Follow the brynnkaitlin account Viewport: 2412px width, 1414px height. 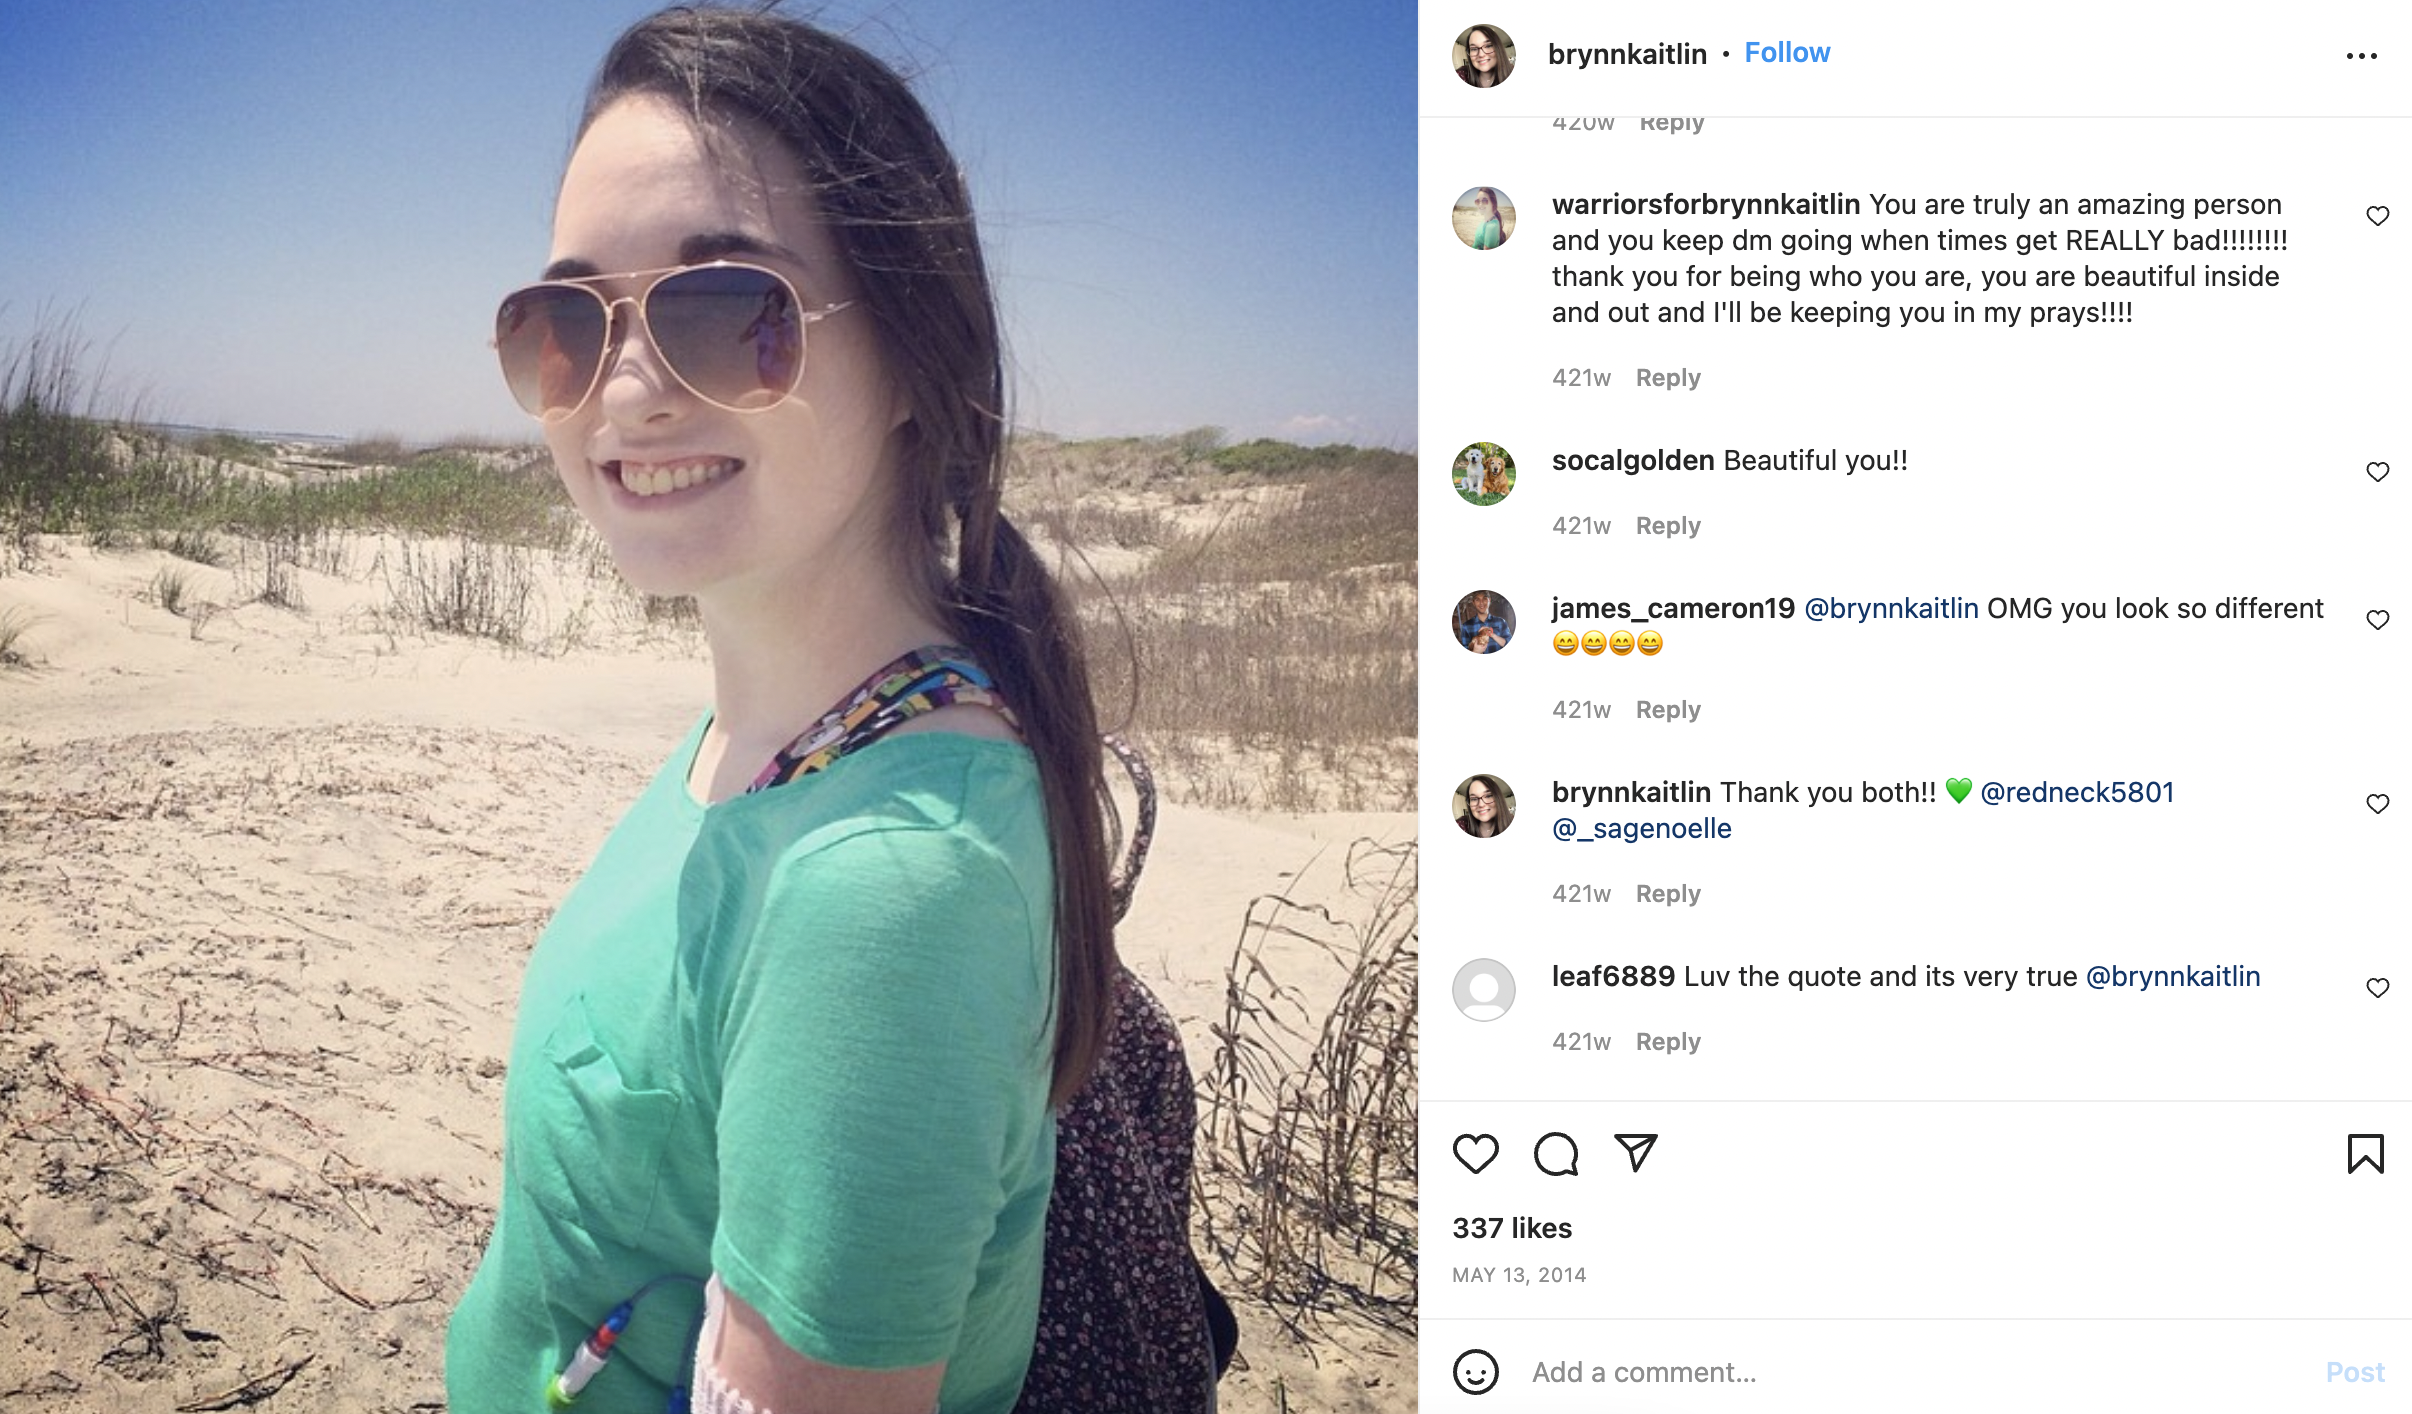1787,53
